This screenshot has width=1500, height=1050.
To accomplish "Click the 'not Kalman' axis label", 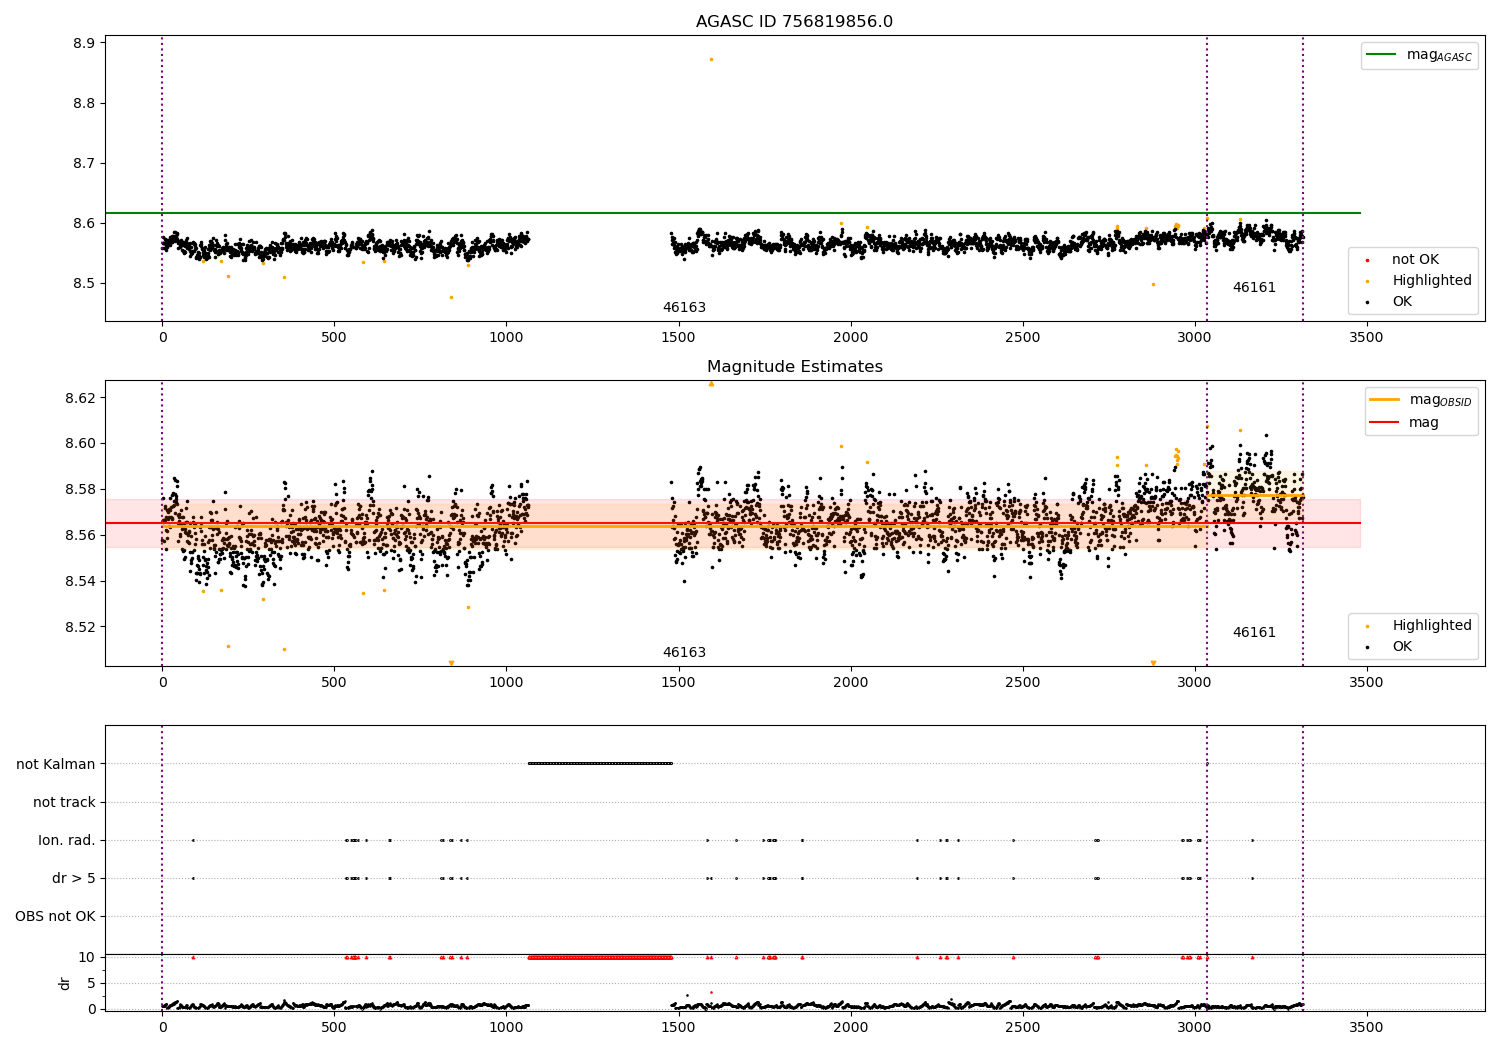I will [55, 765].
